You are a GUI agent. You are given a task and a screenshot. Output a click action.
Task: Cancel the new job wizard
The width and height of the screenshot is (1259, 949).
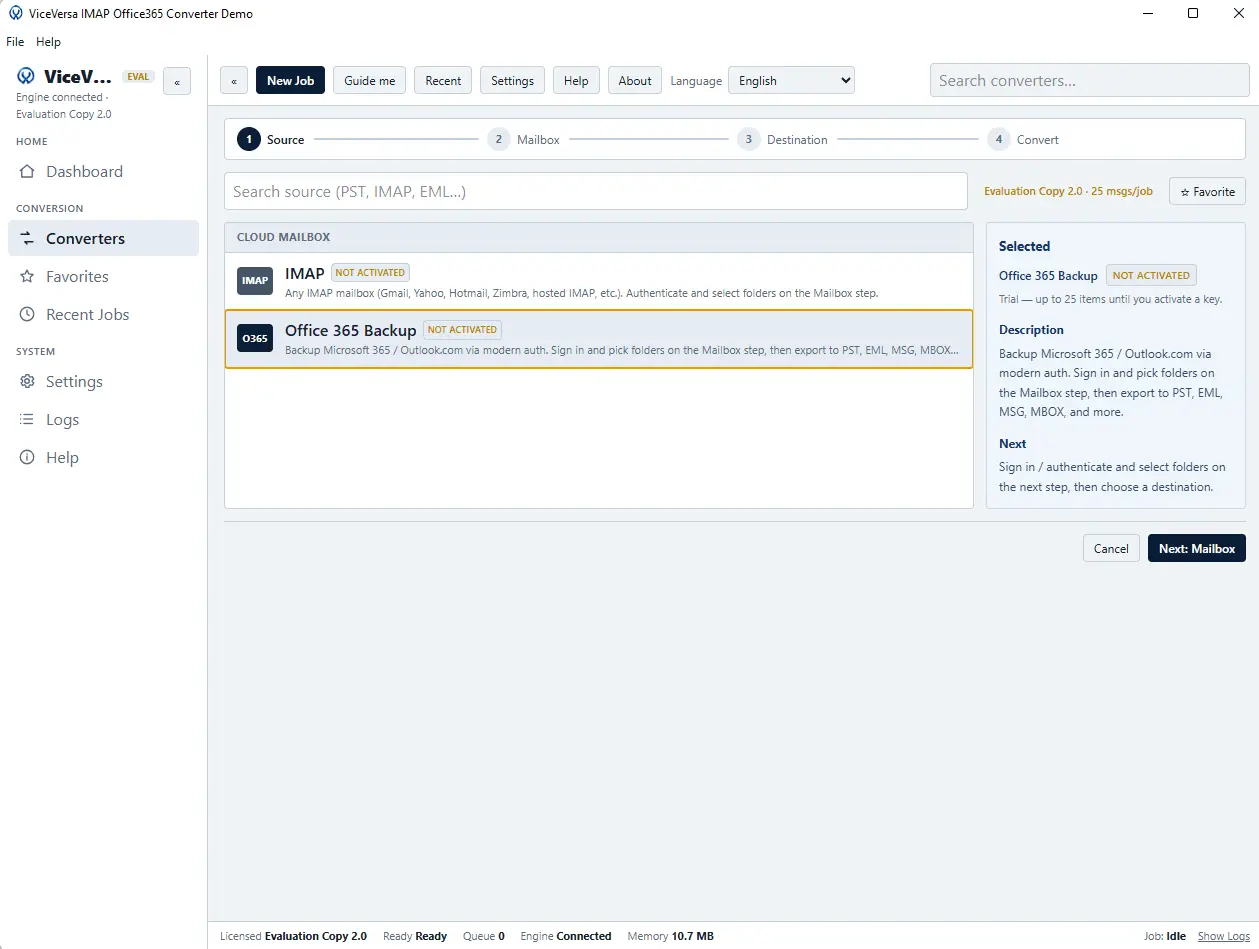point(1111,548)
